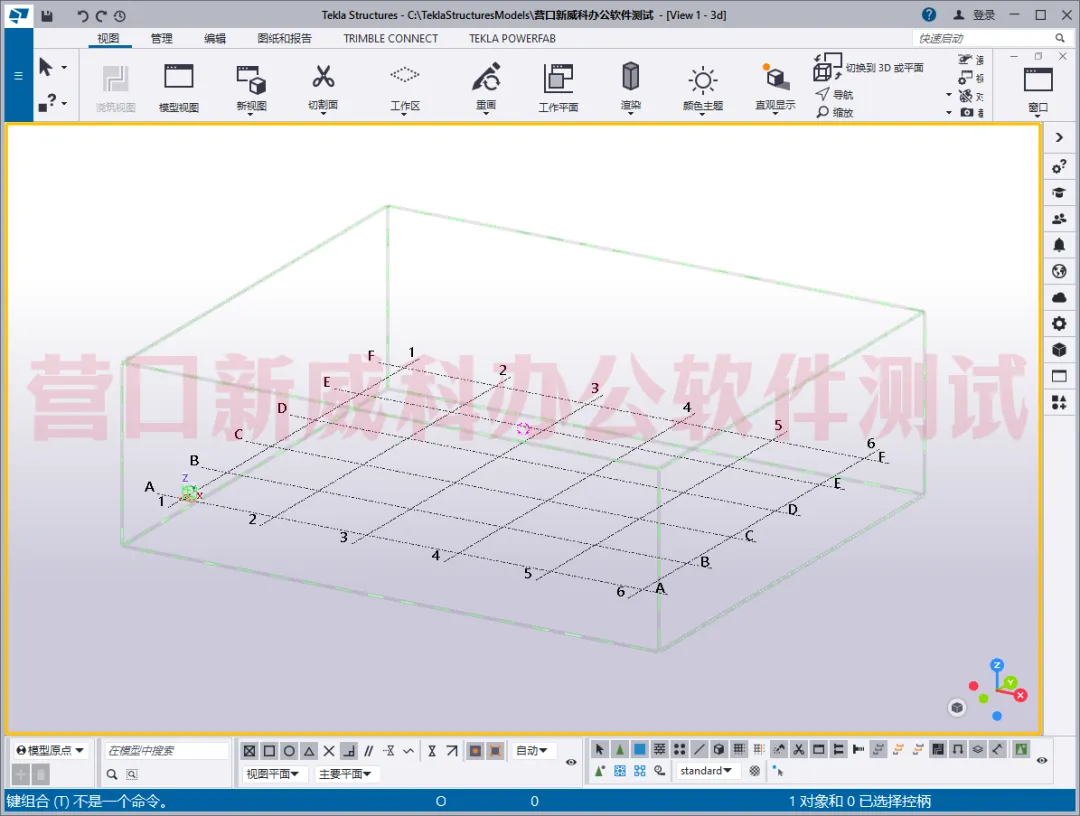
Task: Select the 切割面 clip plane scissors icon
Action: (322, 76)
